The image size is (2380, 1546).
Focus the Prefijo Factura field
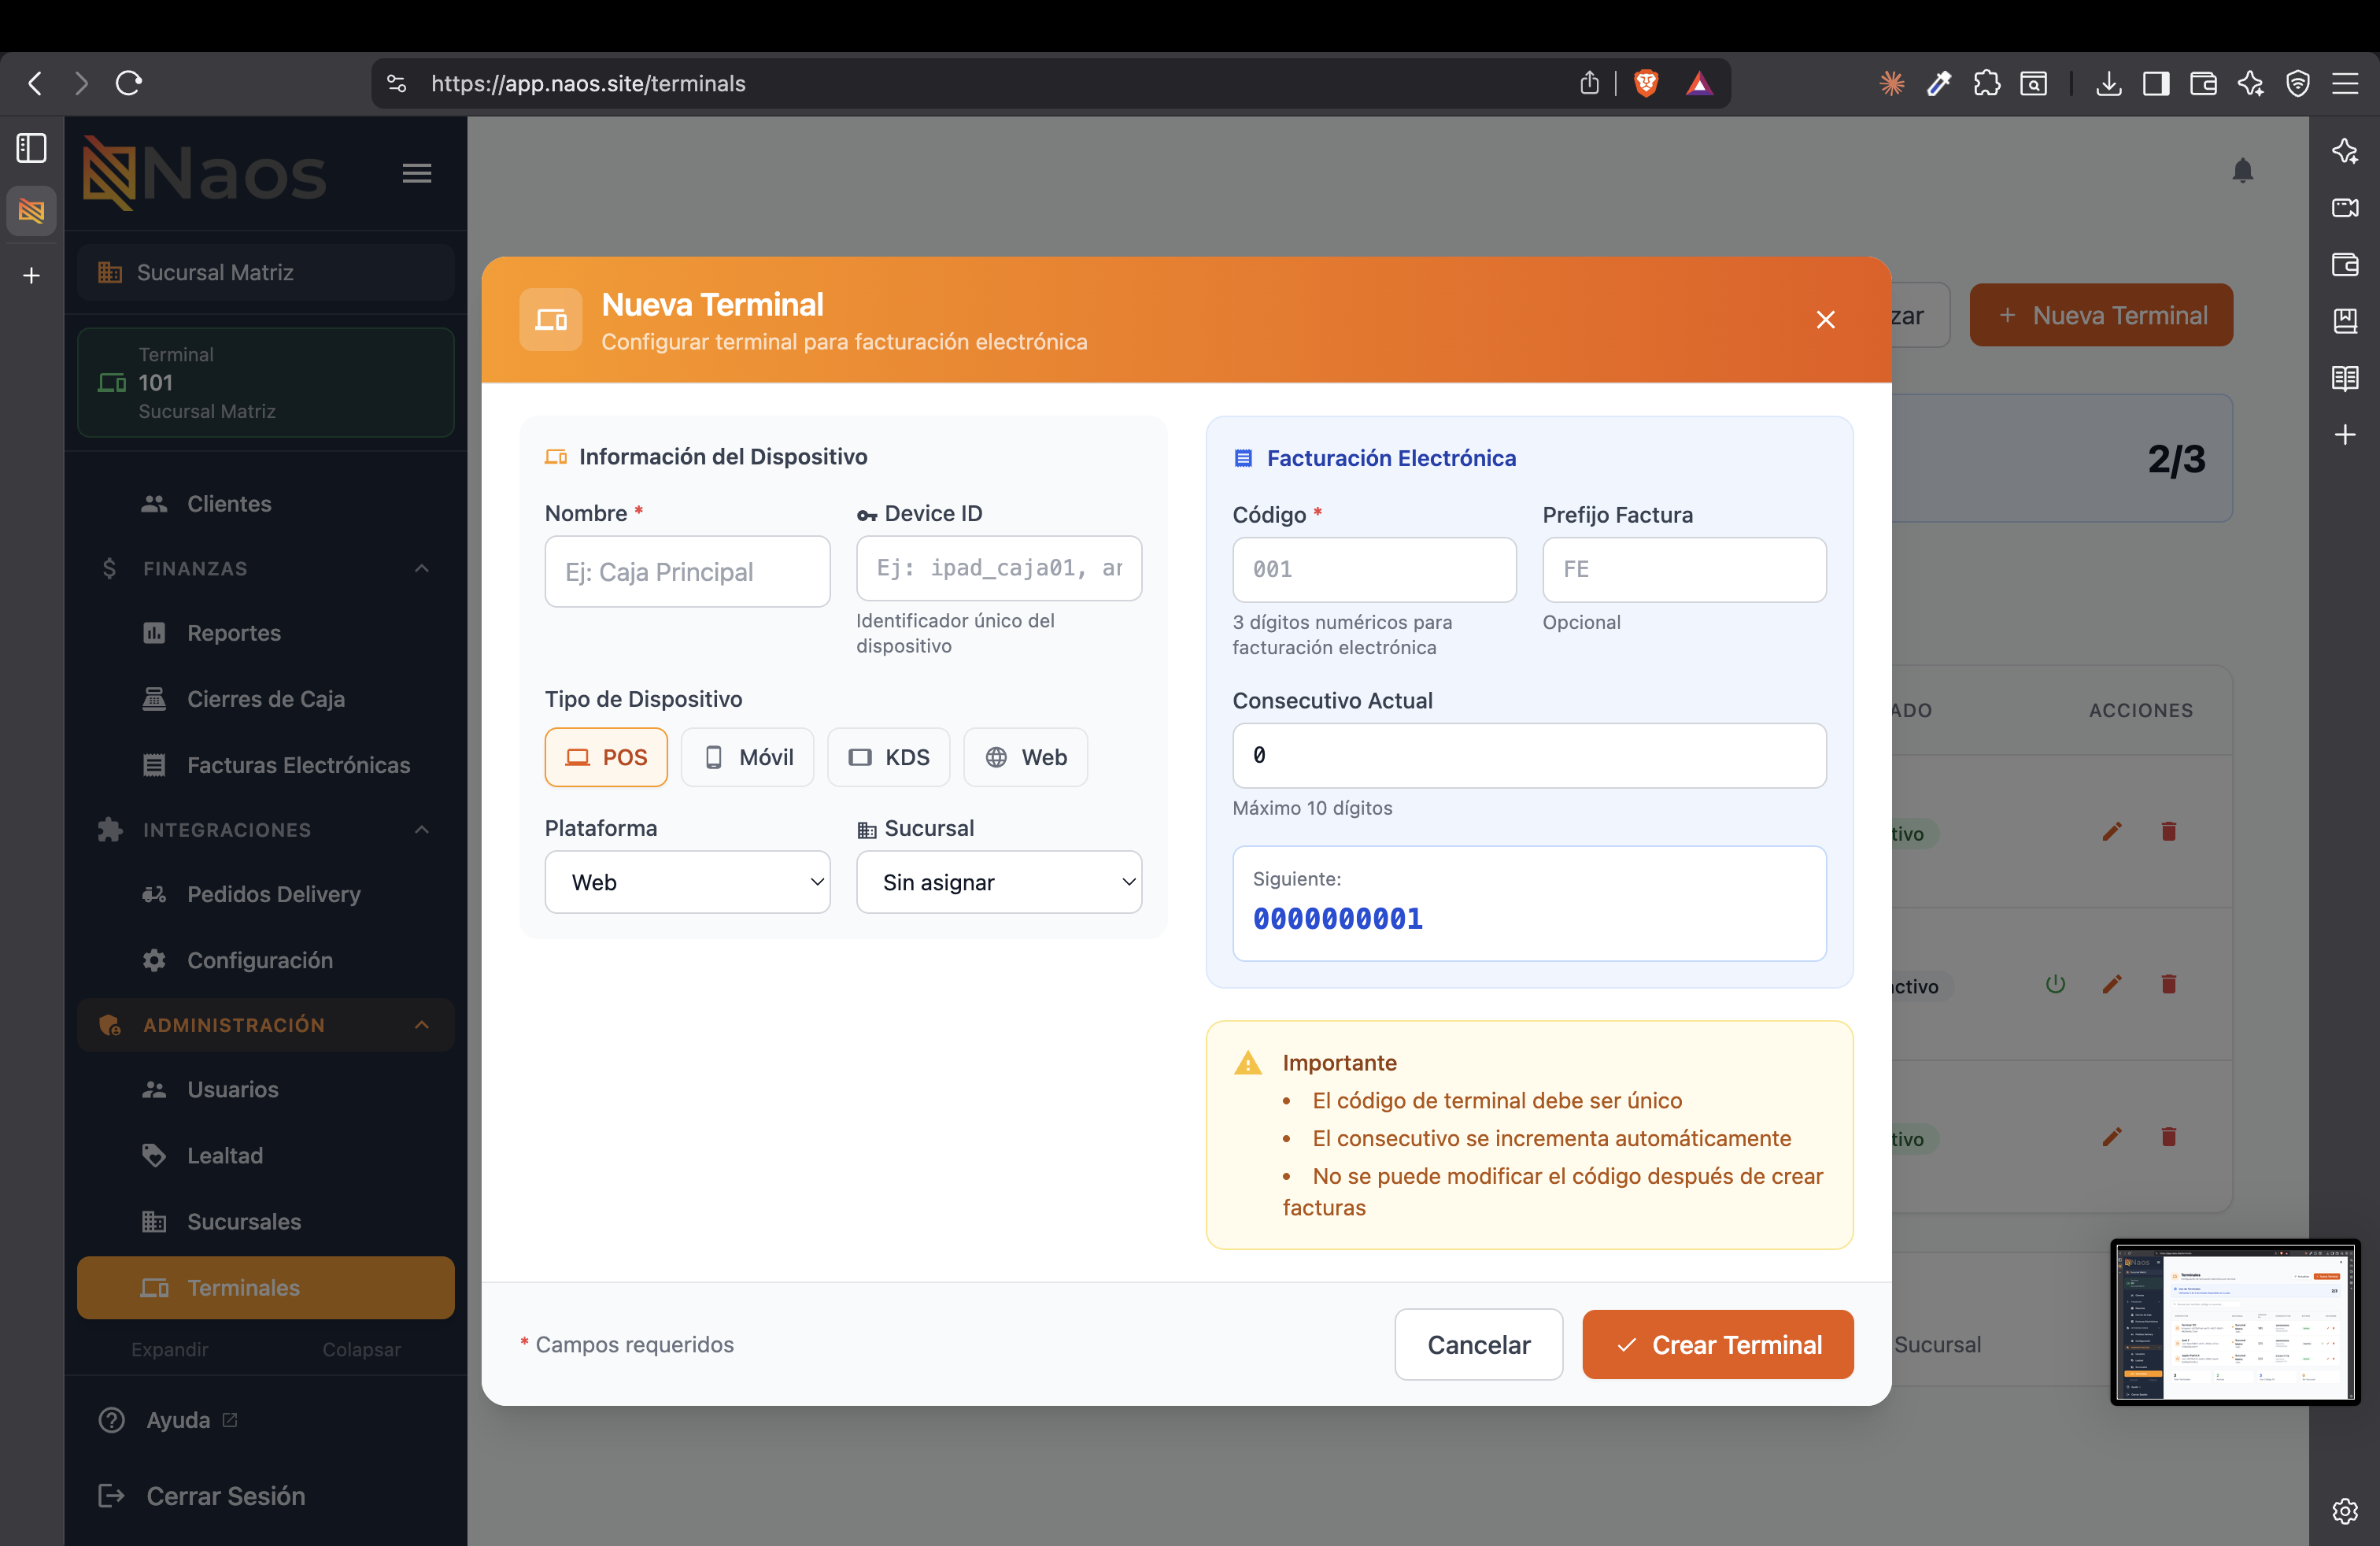pos(1684,569)
